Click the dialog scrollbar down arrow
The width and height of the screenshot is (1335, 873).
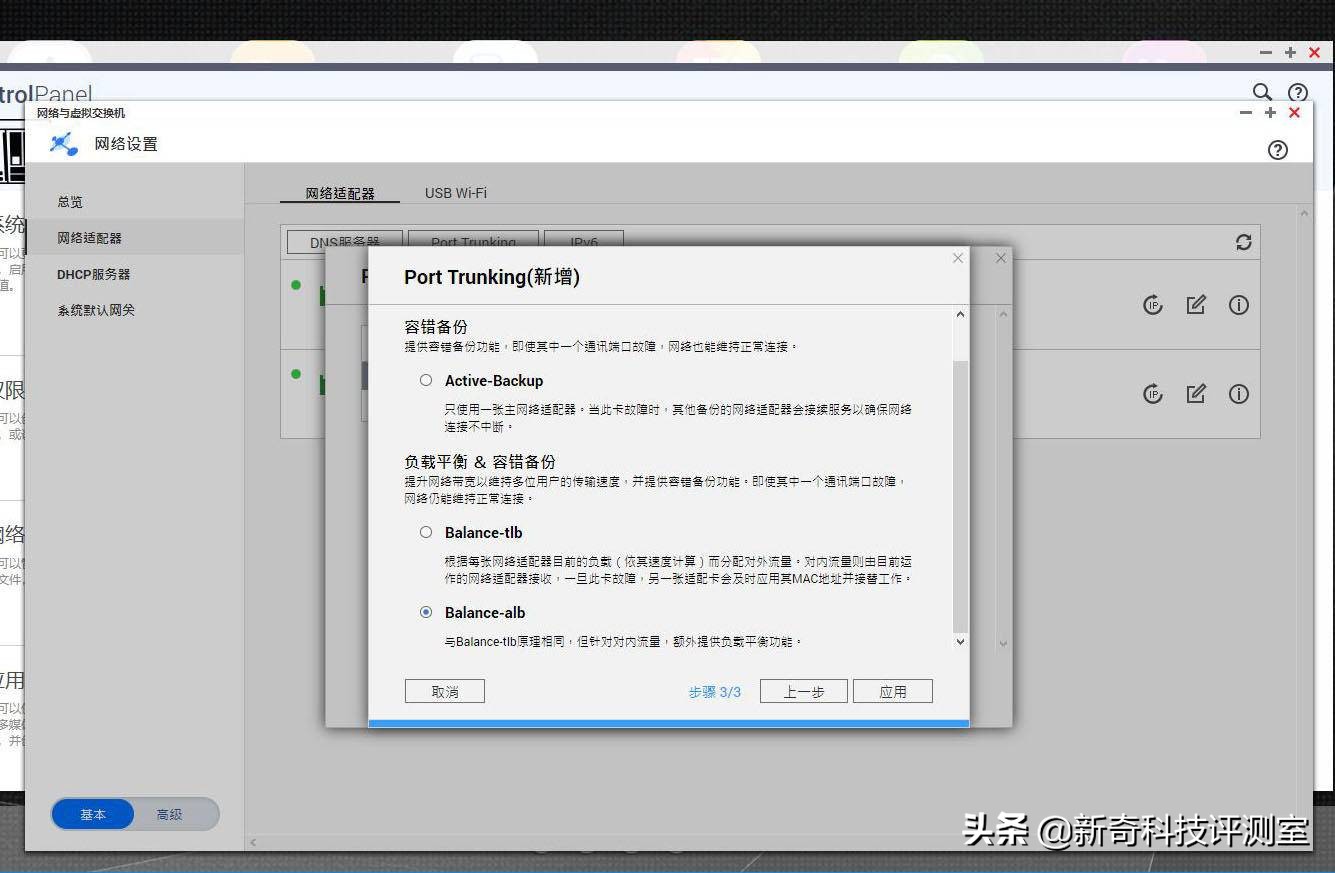tap(959, 641)
